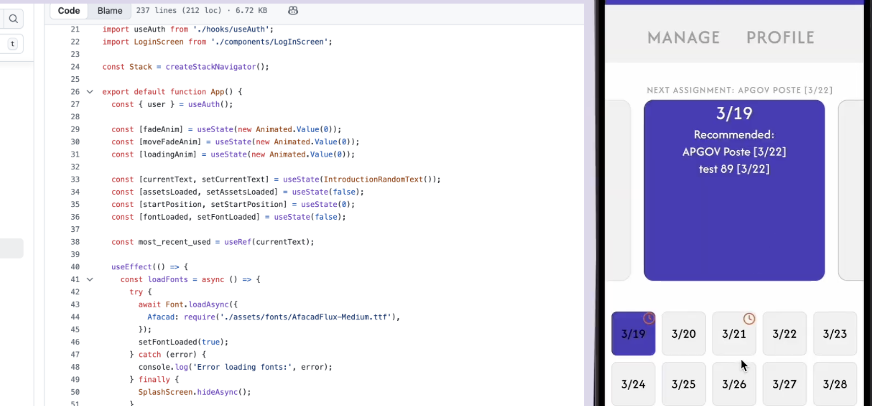Choose the 3/26 date tile
The width and height of the screenshot is (872, 406).
point(734,384)
